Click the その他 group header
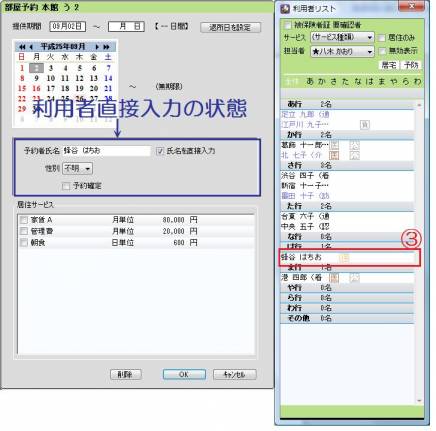The width and height of the screenshot is (436, 431). (347, 318)
